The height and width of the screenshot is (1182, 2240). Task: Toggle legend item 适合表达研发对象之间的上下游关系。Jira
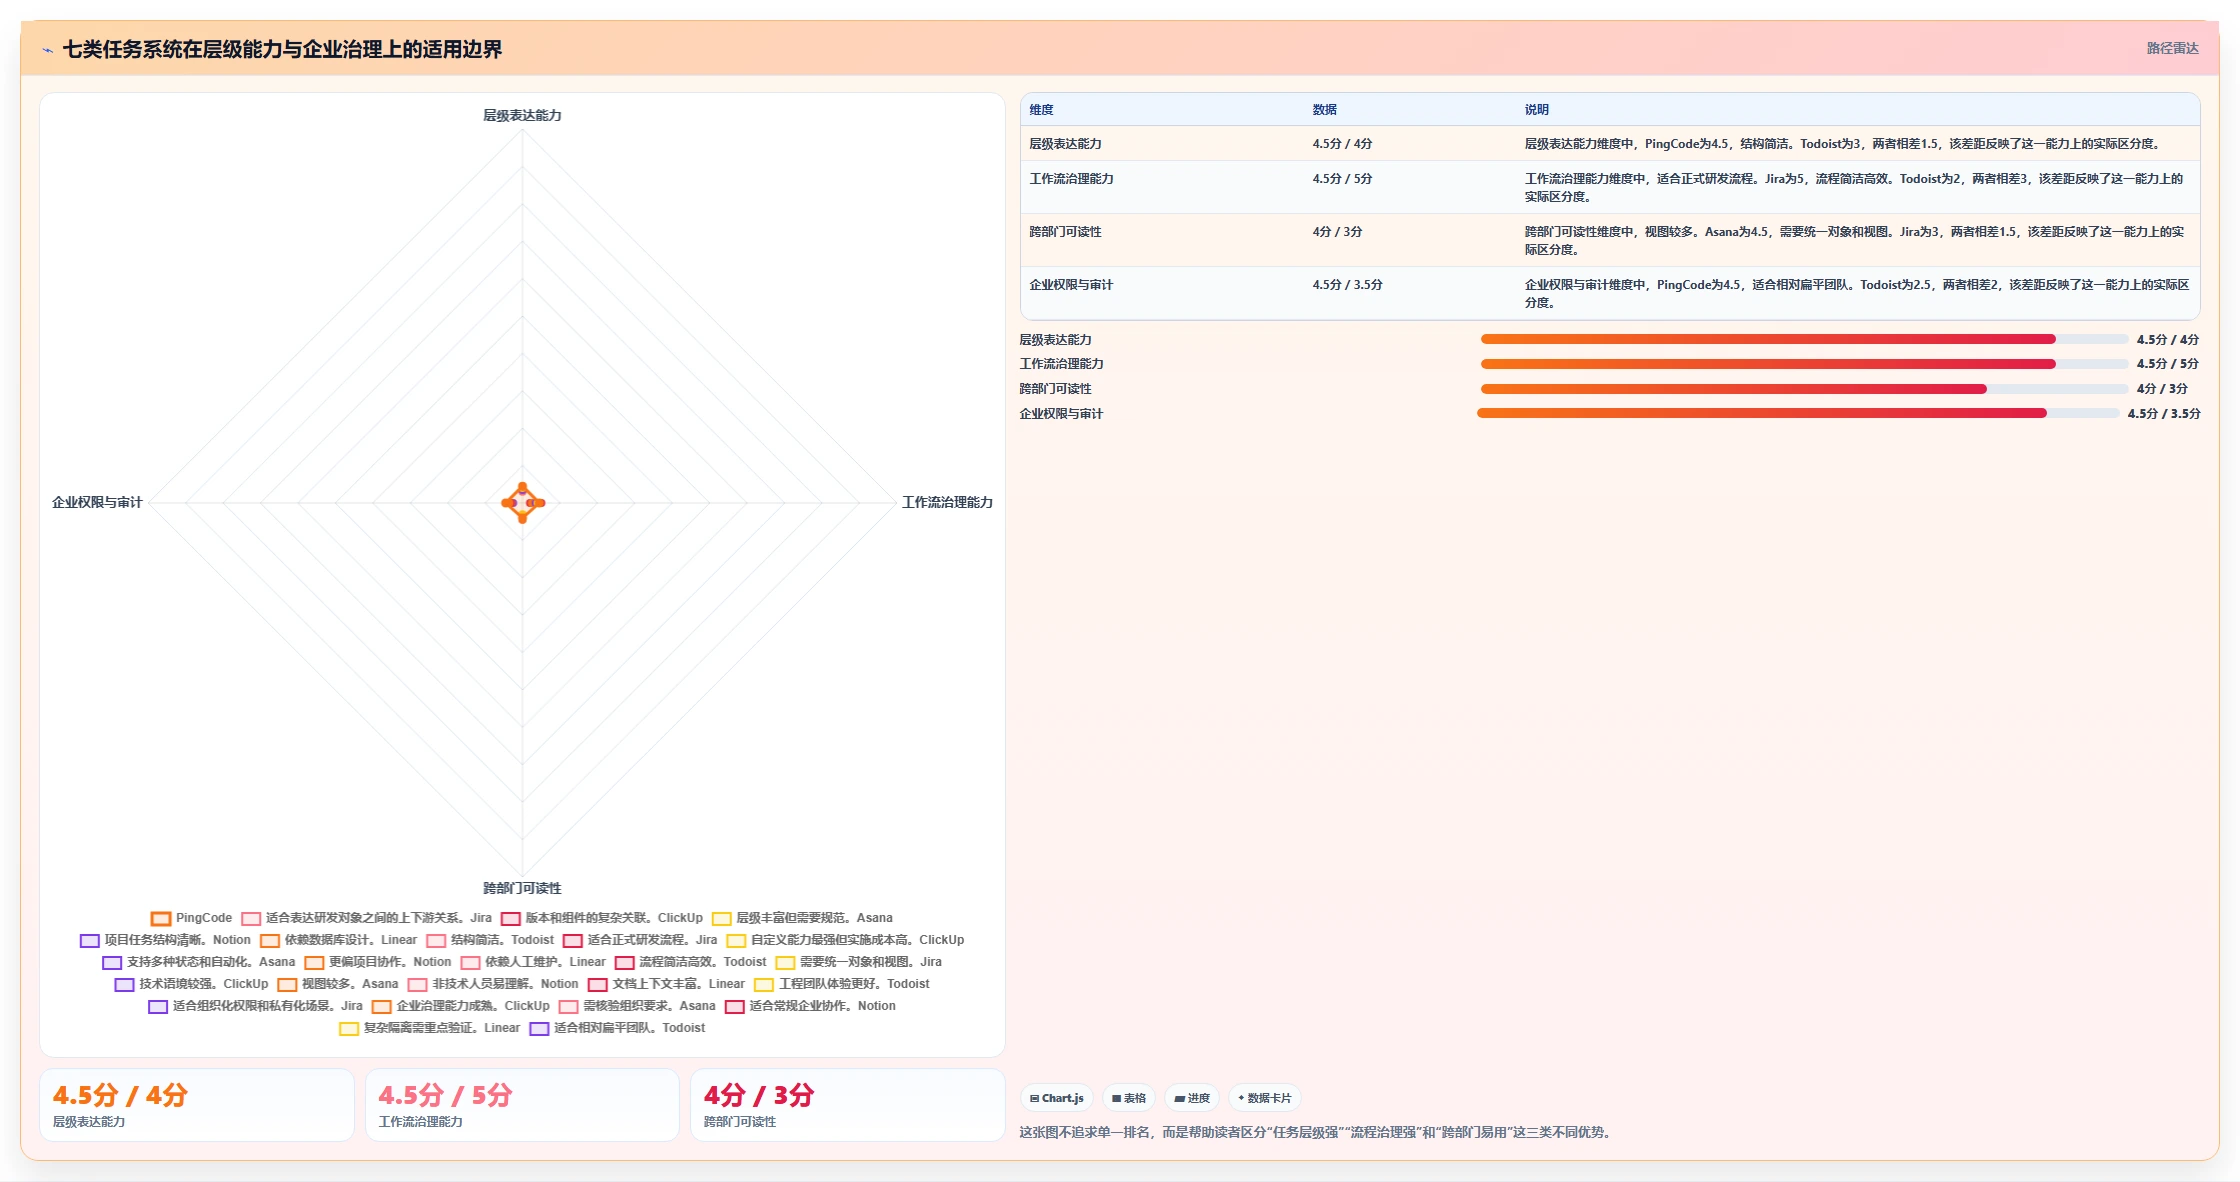pyautogui.click(x=367, y=918)
